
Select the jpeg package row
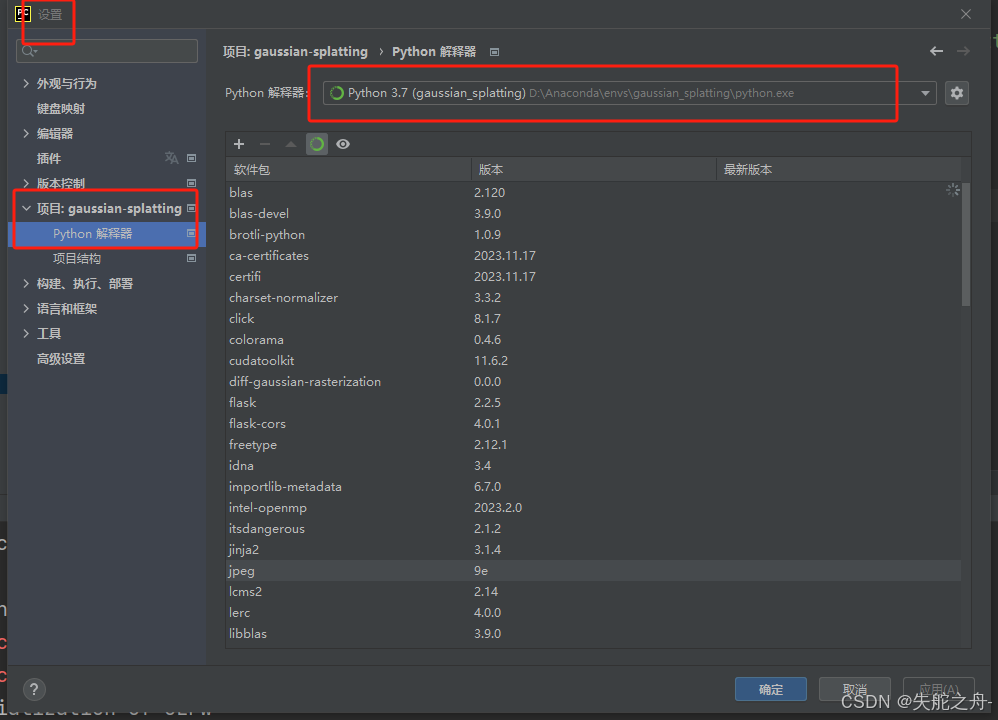pos(593,570)
